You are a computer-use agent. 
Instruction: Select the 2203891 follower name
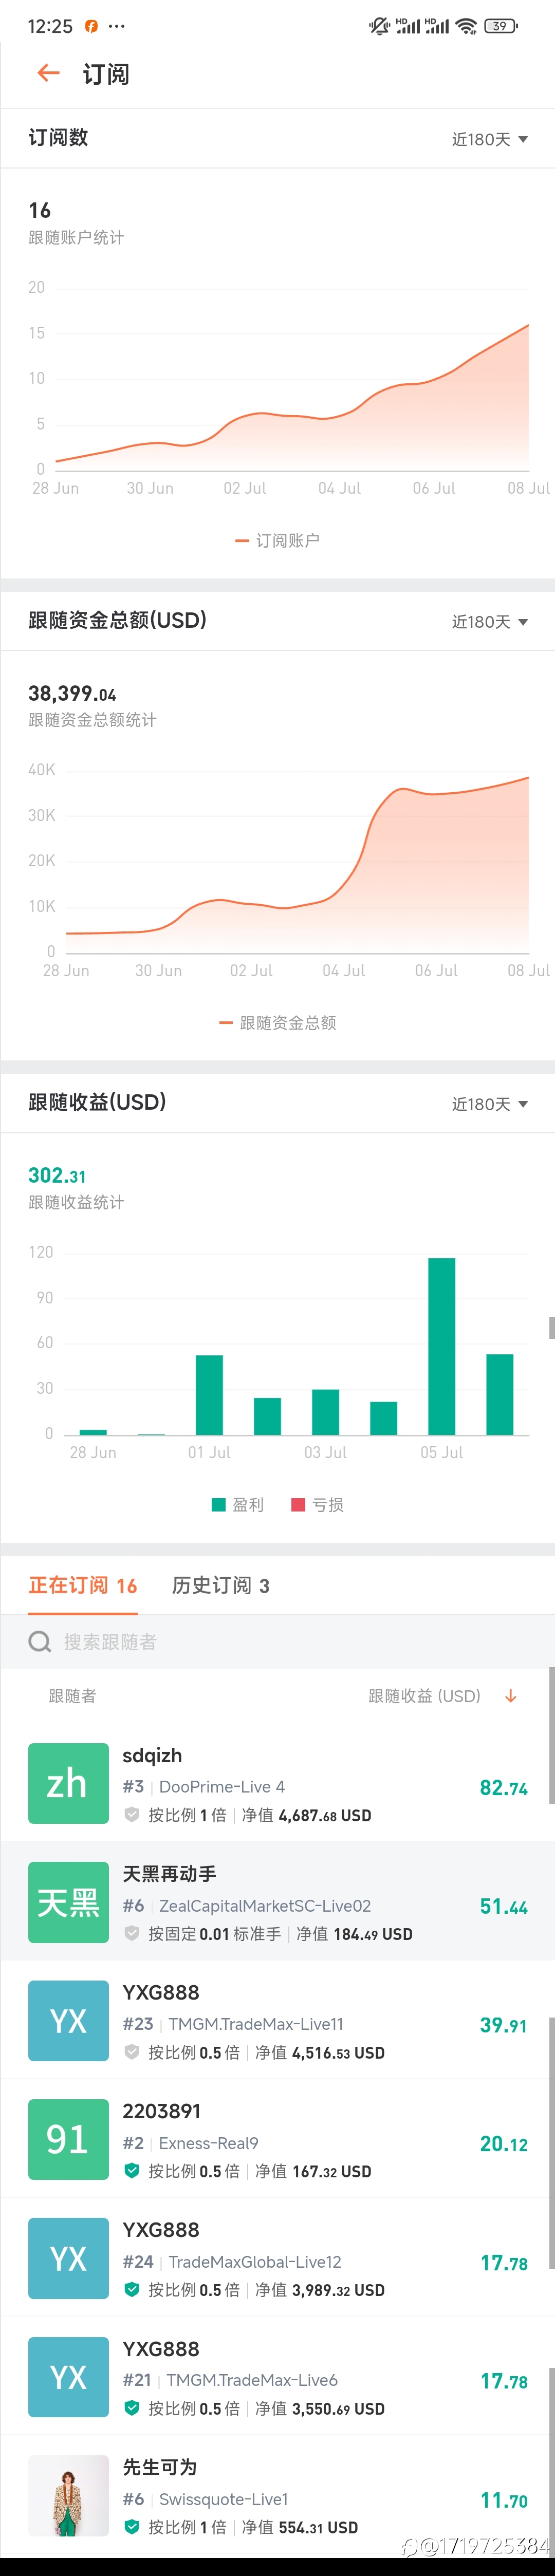pyautogui.click(x=161, y=2111)
